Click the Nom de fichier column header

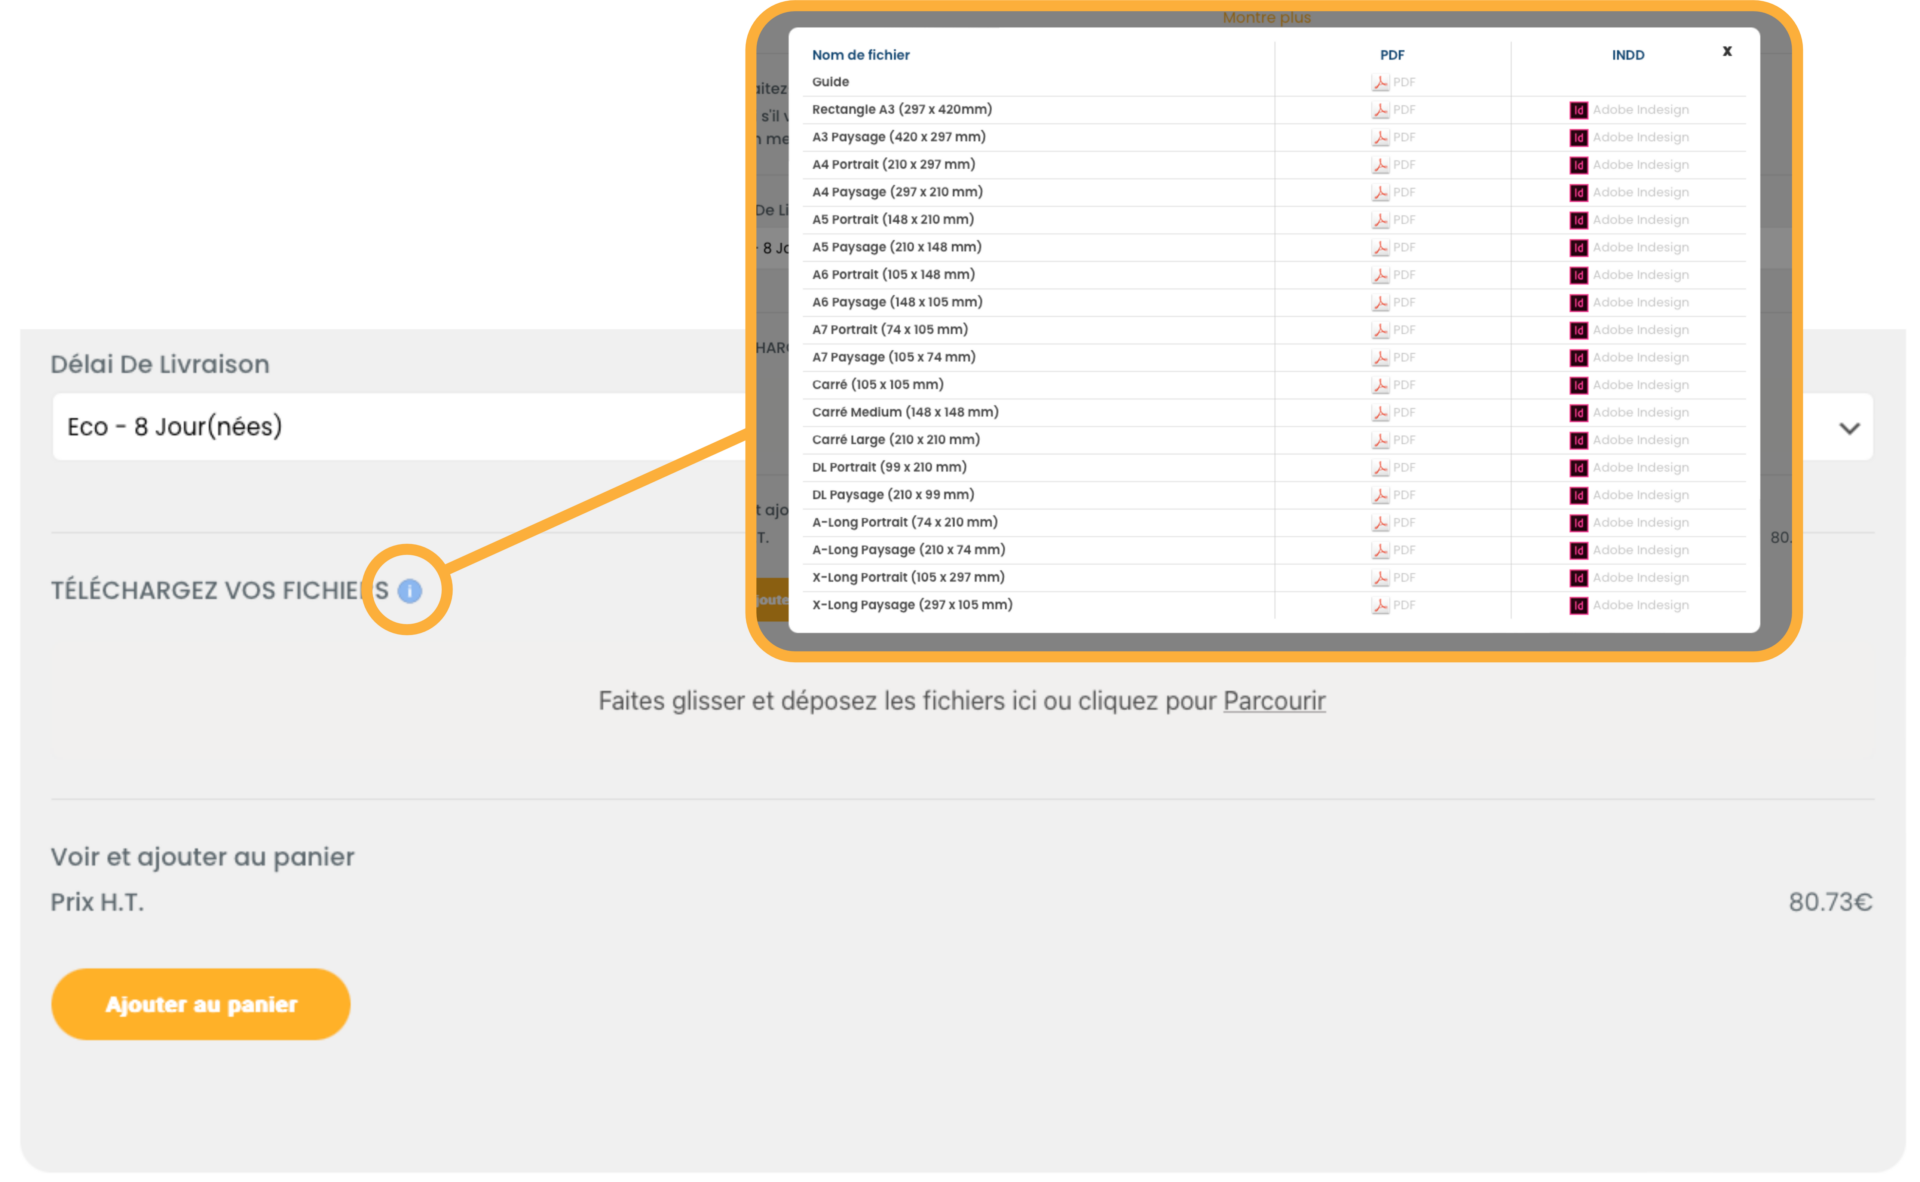coord(860,55)
